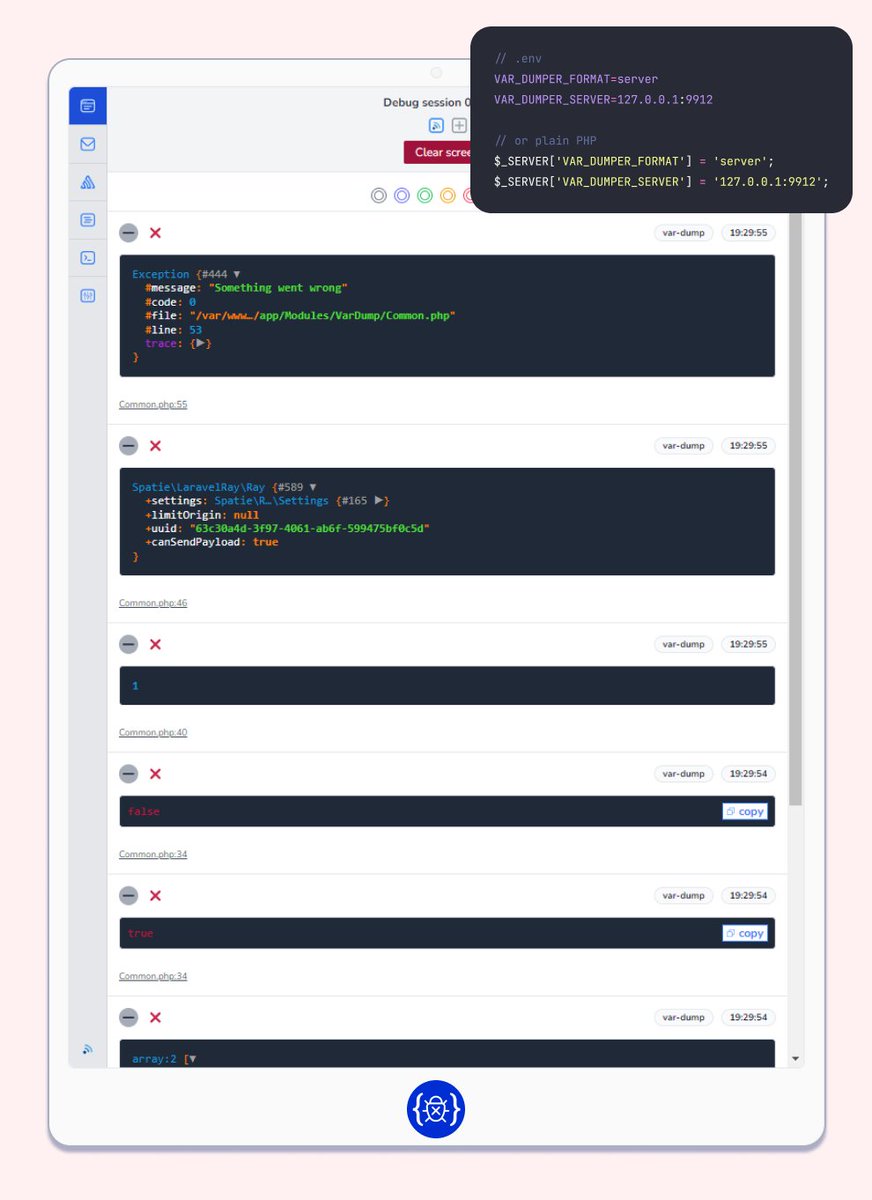Click the 19:29:54 timestamp on the array:2 event
The image size is (872, 1200).
click(749, 1018)
